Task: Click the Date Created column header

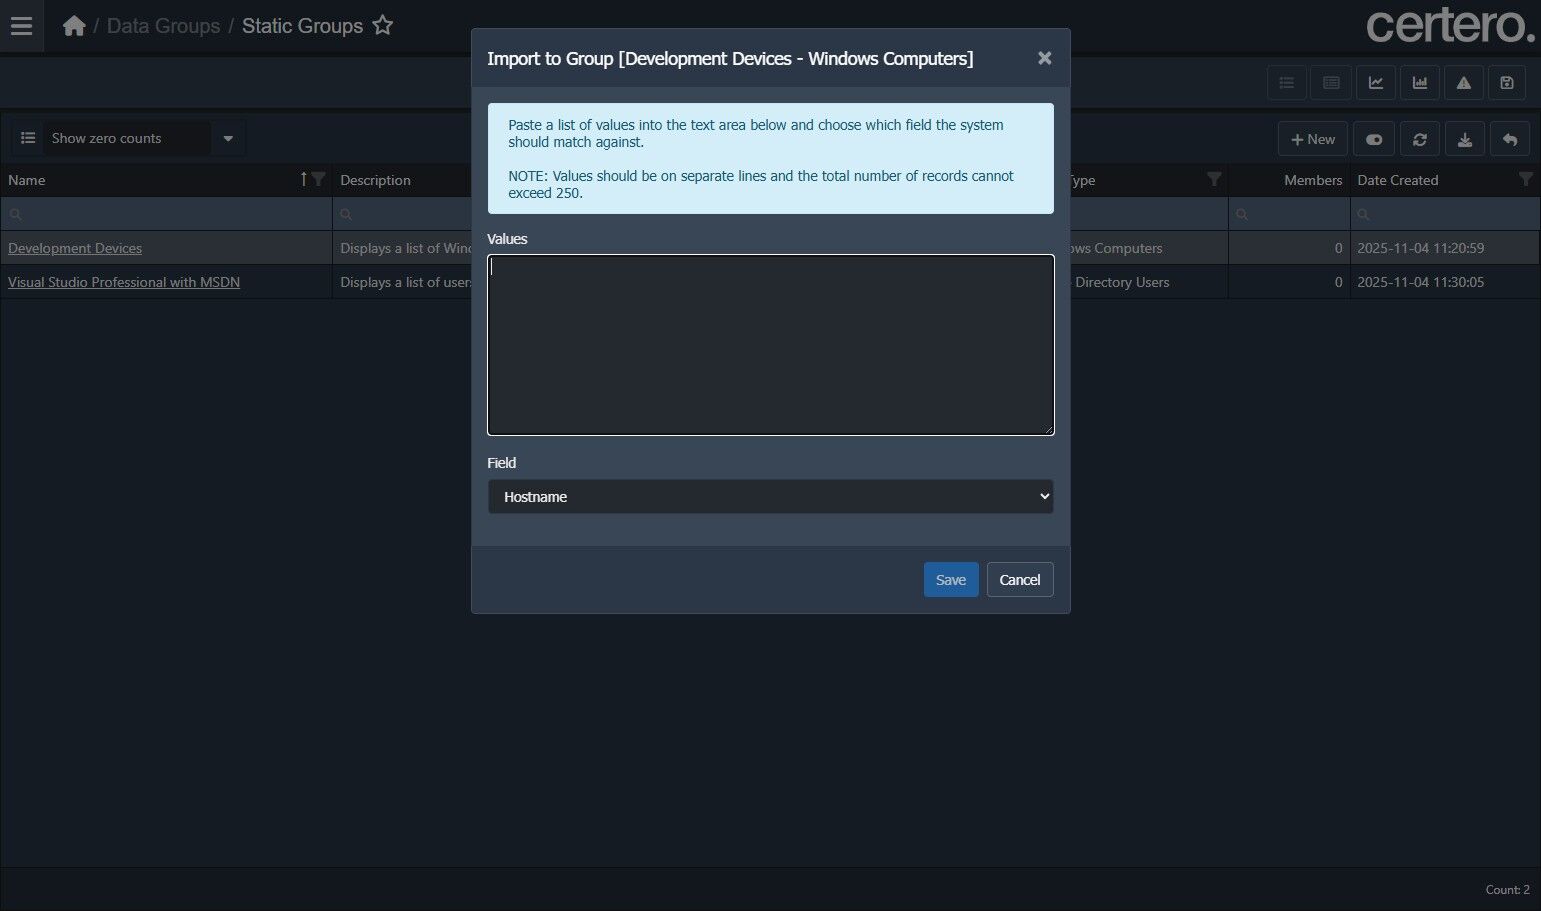Action: (1397, 180)
